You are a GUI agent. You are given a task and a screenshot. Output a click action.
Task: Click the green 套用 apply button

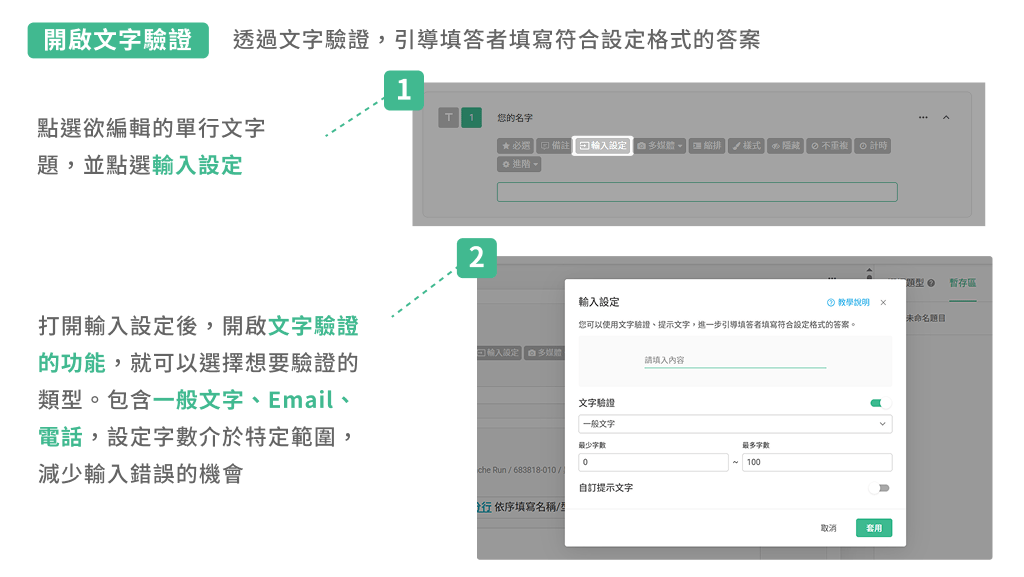pos(874,528)
